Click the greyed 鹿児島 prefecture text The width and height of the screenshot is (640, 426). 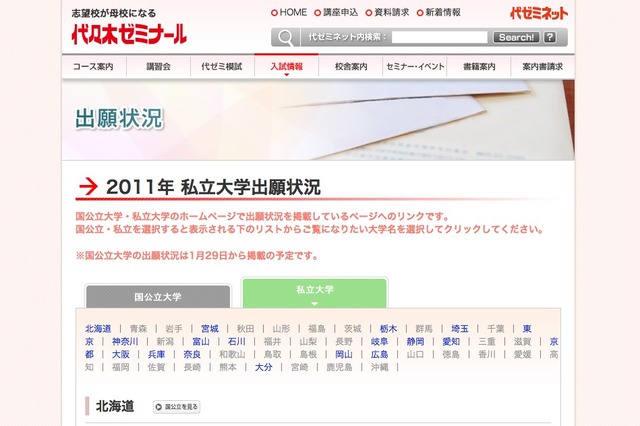click(339, 367)
